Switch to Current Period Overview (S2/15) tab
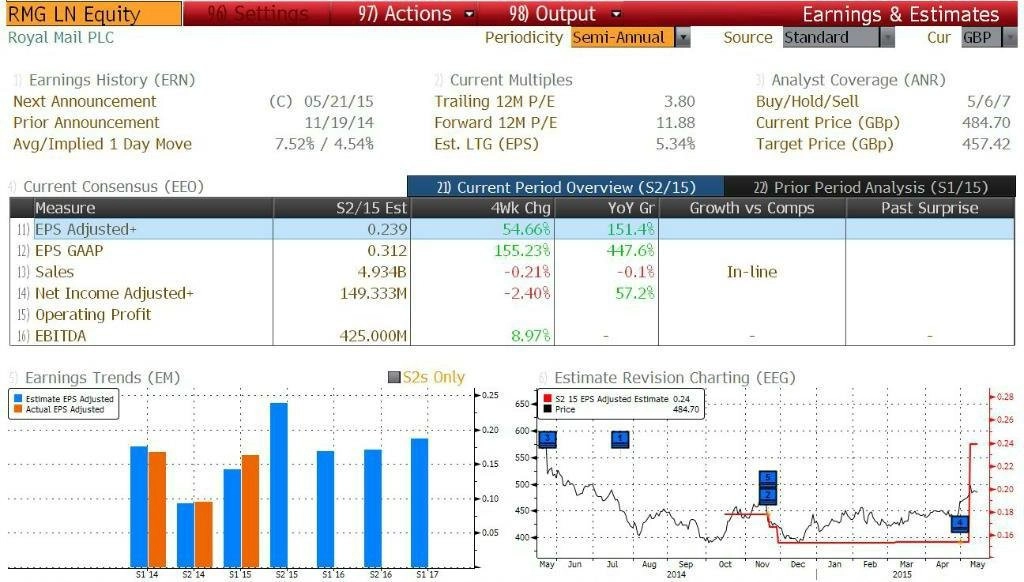1024x582 pixels. [x=566, y=187]
